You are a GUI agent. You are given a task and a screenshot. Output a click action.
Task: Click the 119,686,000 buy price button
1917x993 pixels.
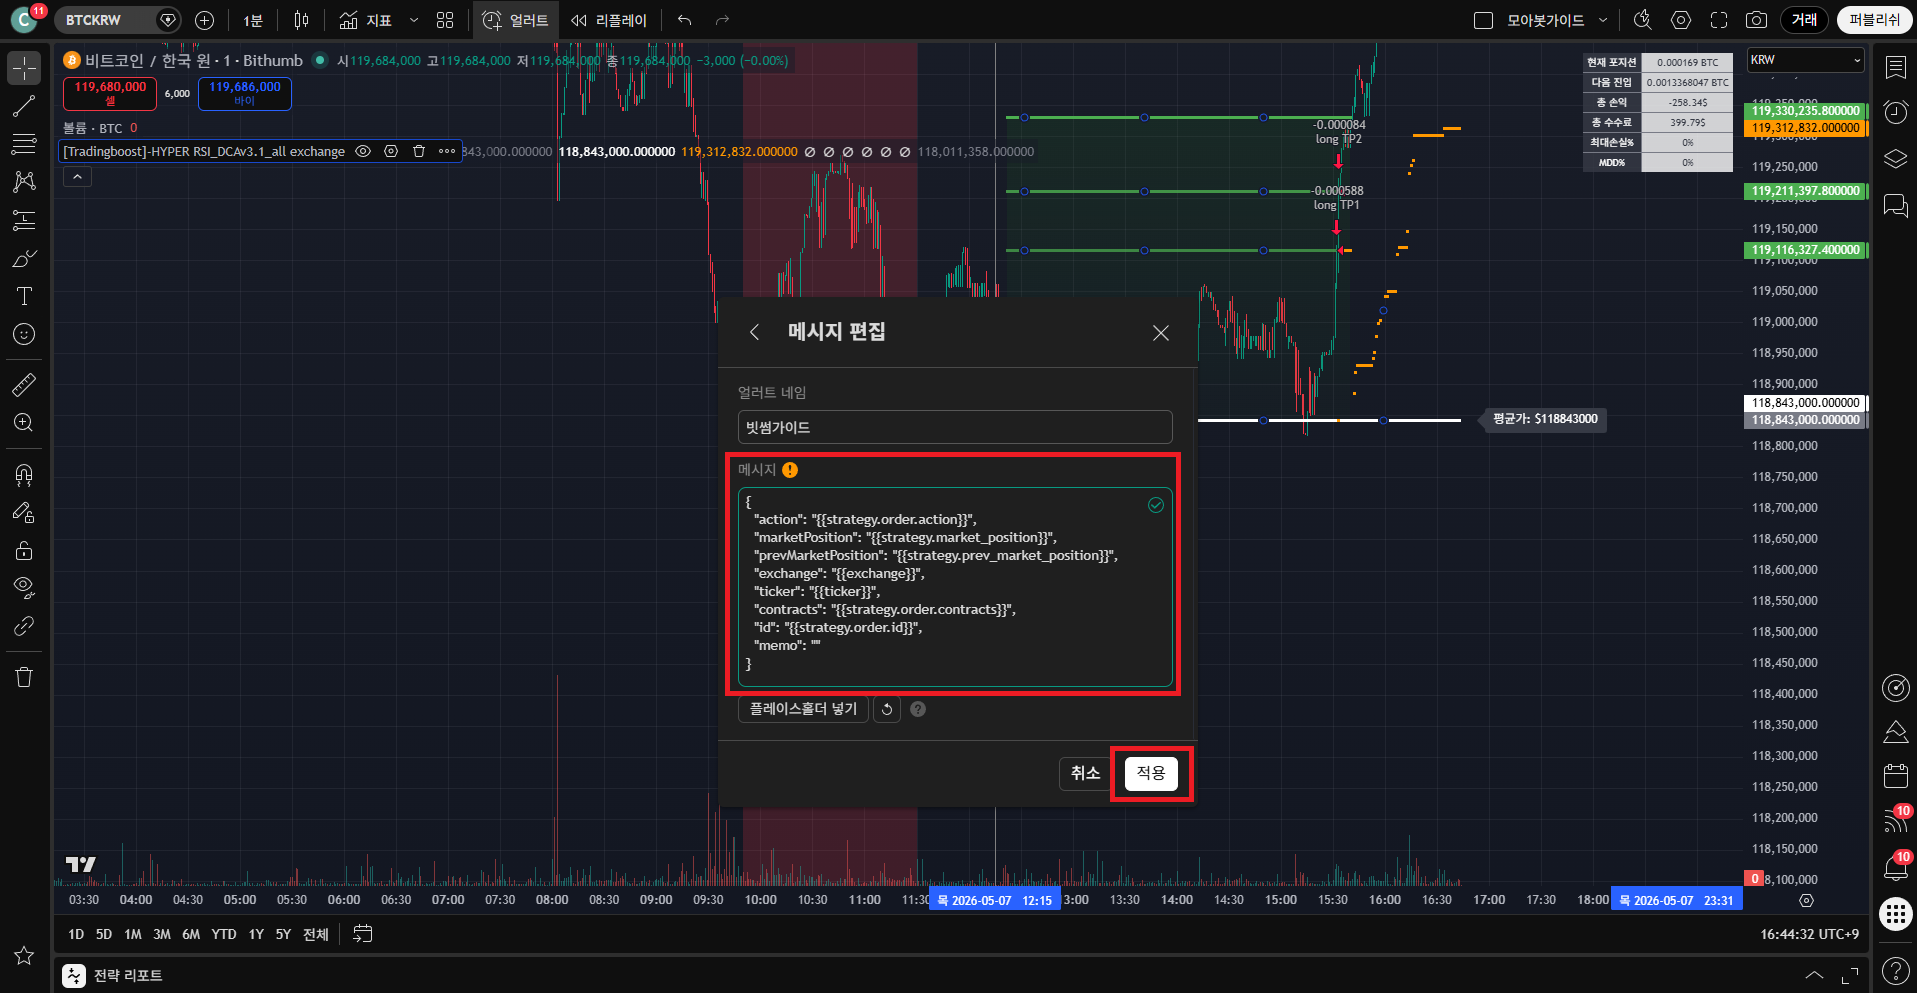point(245,93)
